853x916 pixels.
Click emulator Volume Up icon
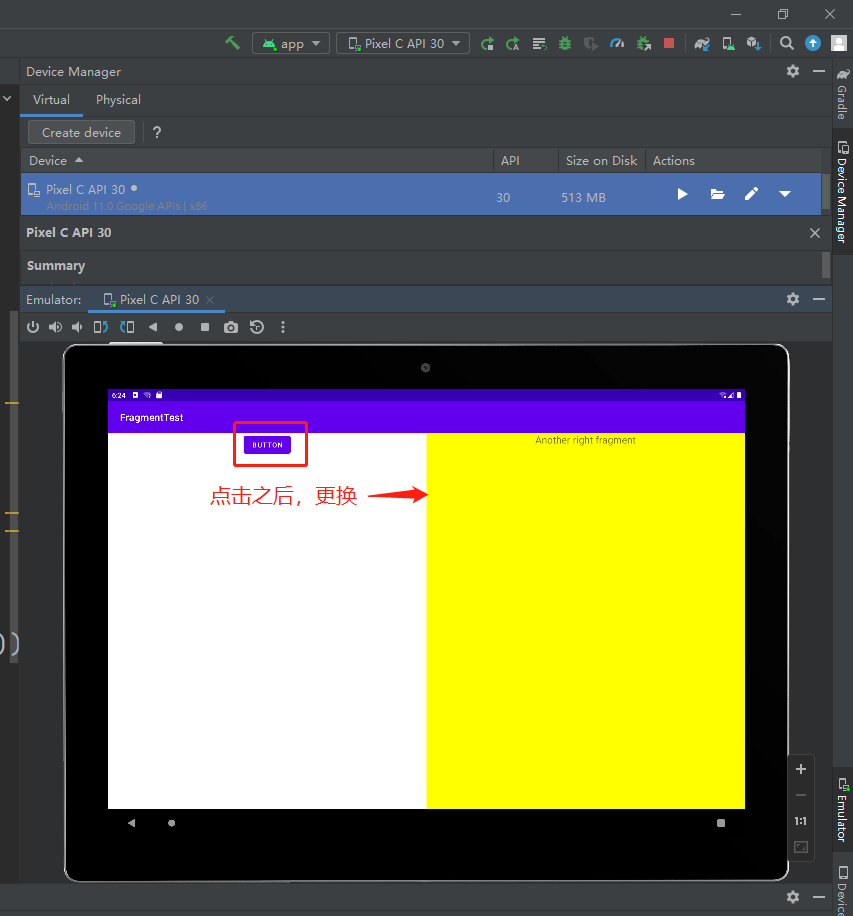[x=56, y=327]
